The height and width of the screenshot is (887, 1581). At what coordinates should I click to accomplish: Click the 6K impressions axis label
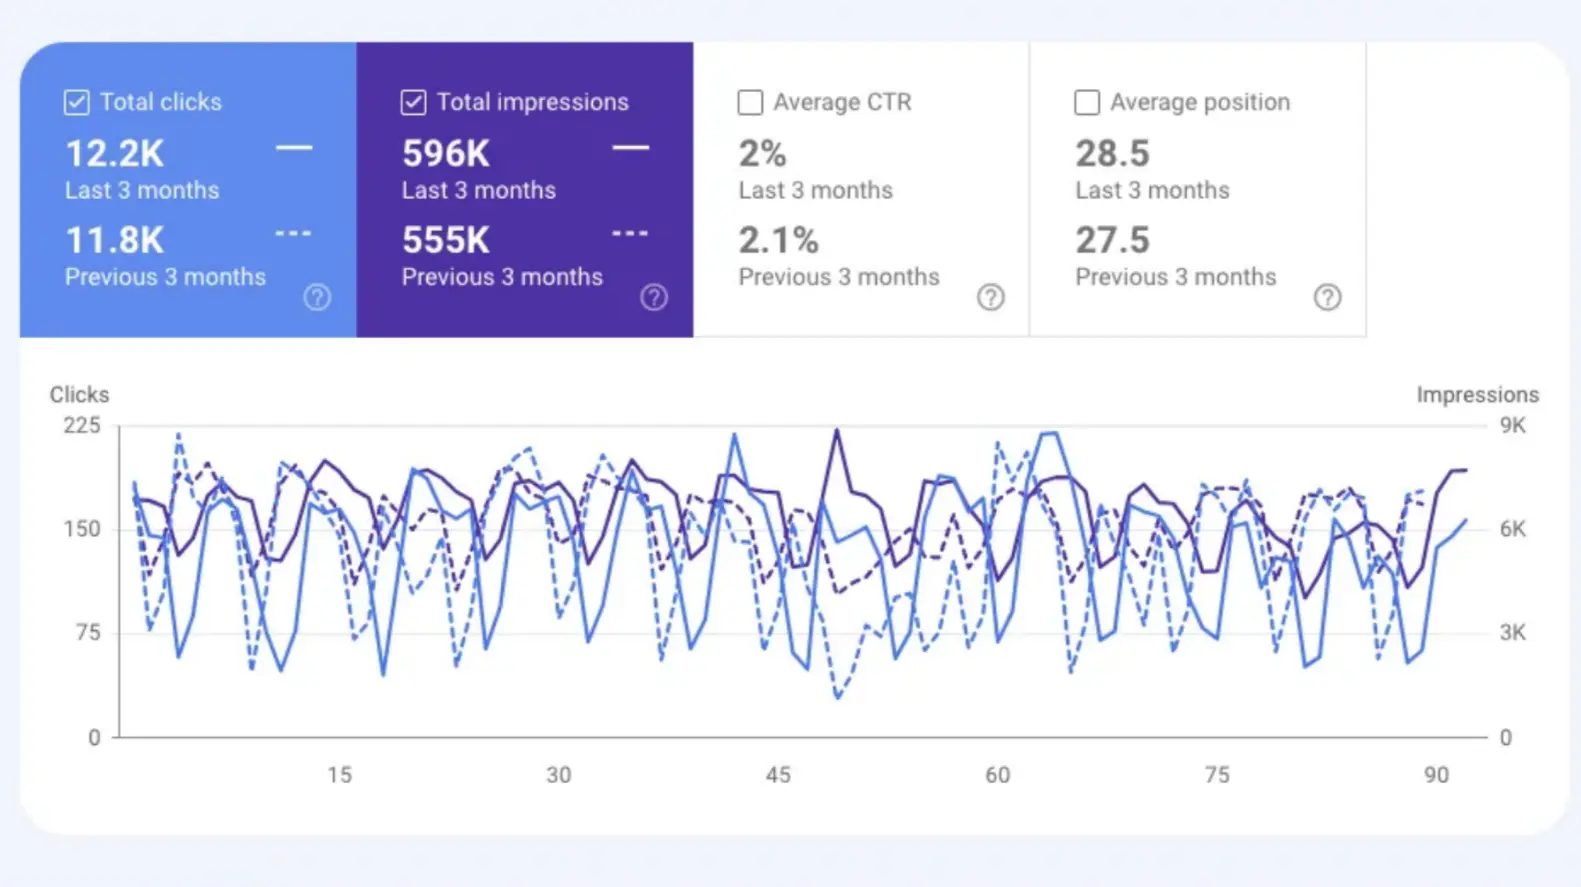[1513, 529]
